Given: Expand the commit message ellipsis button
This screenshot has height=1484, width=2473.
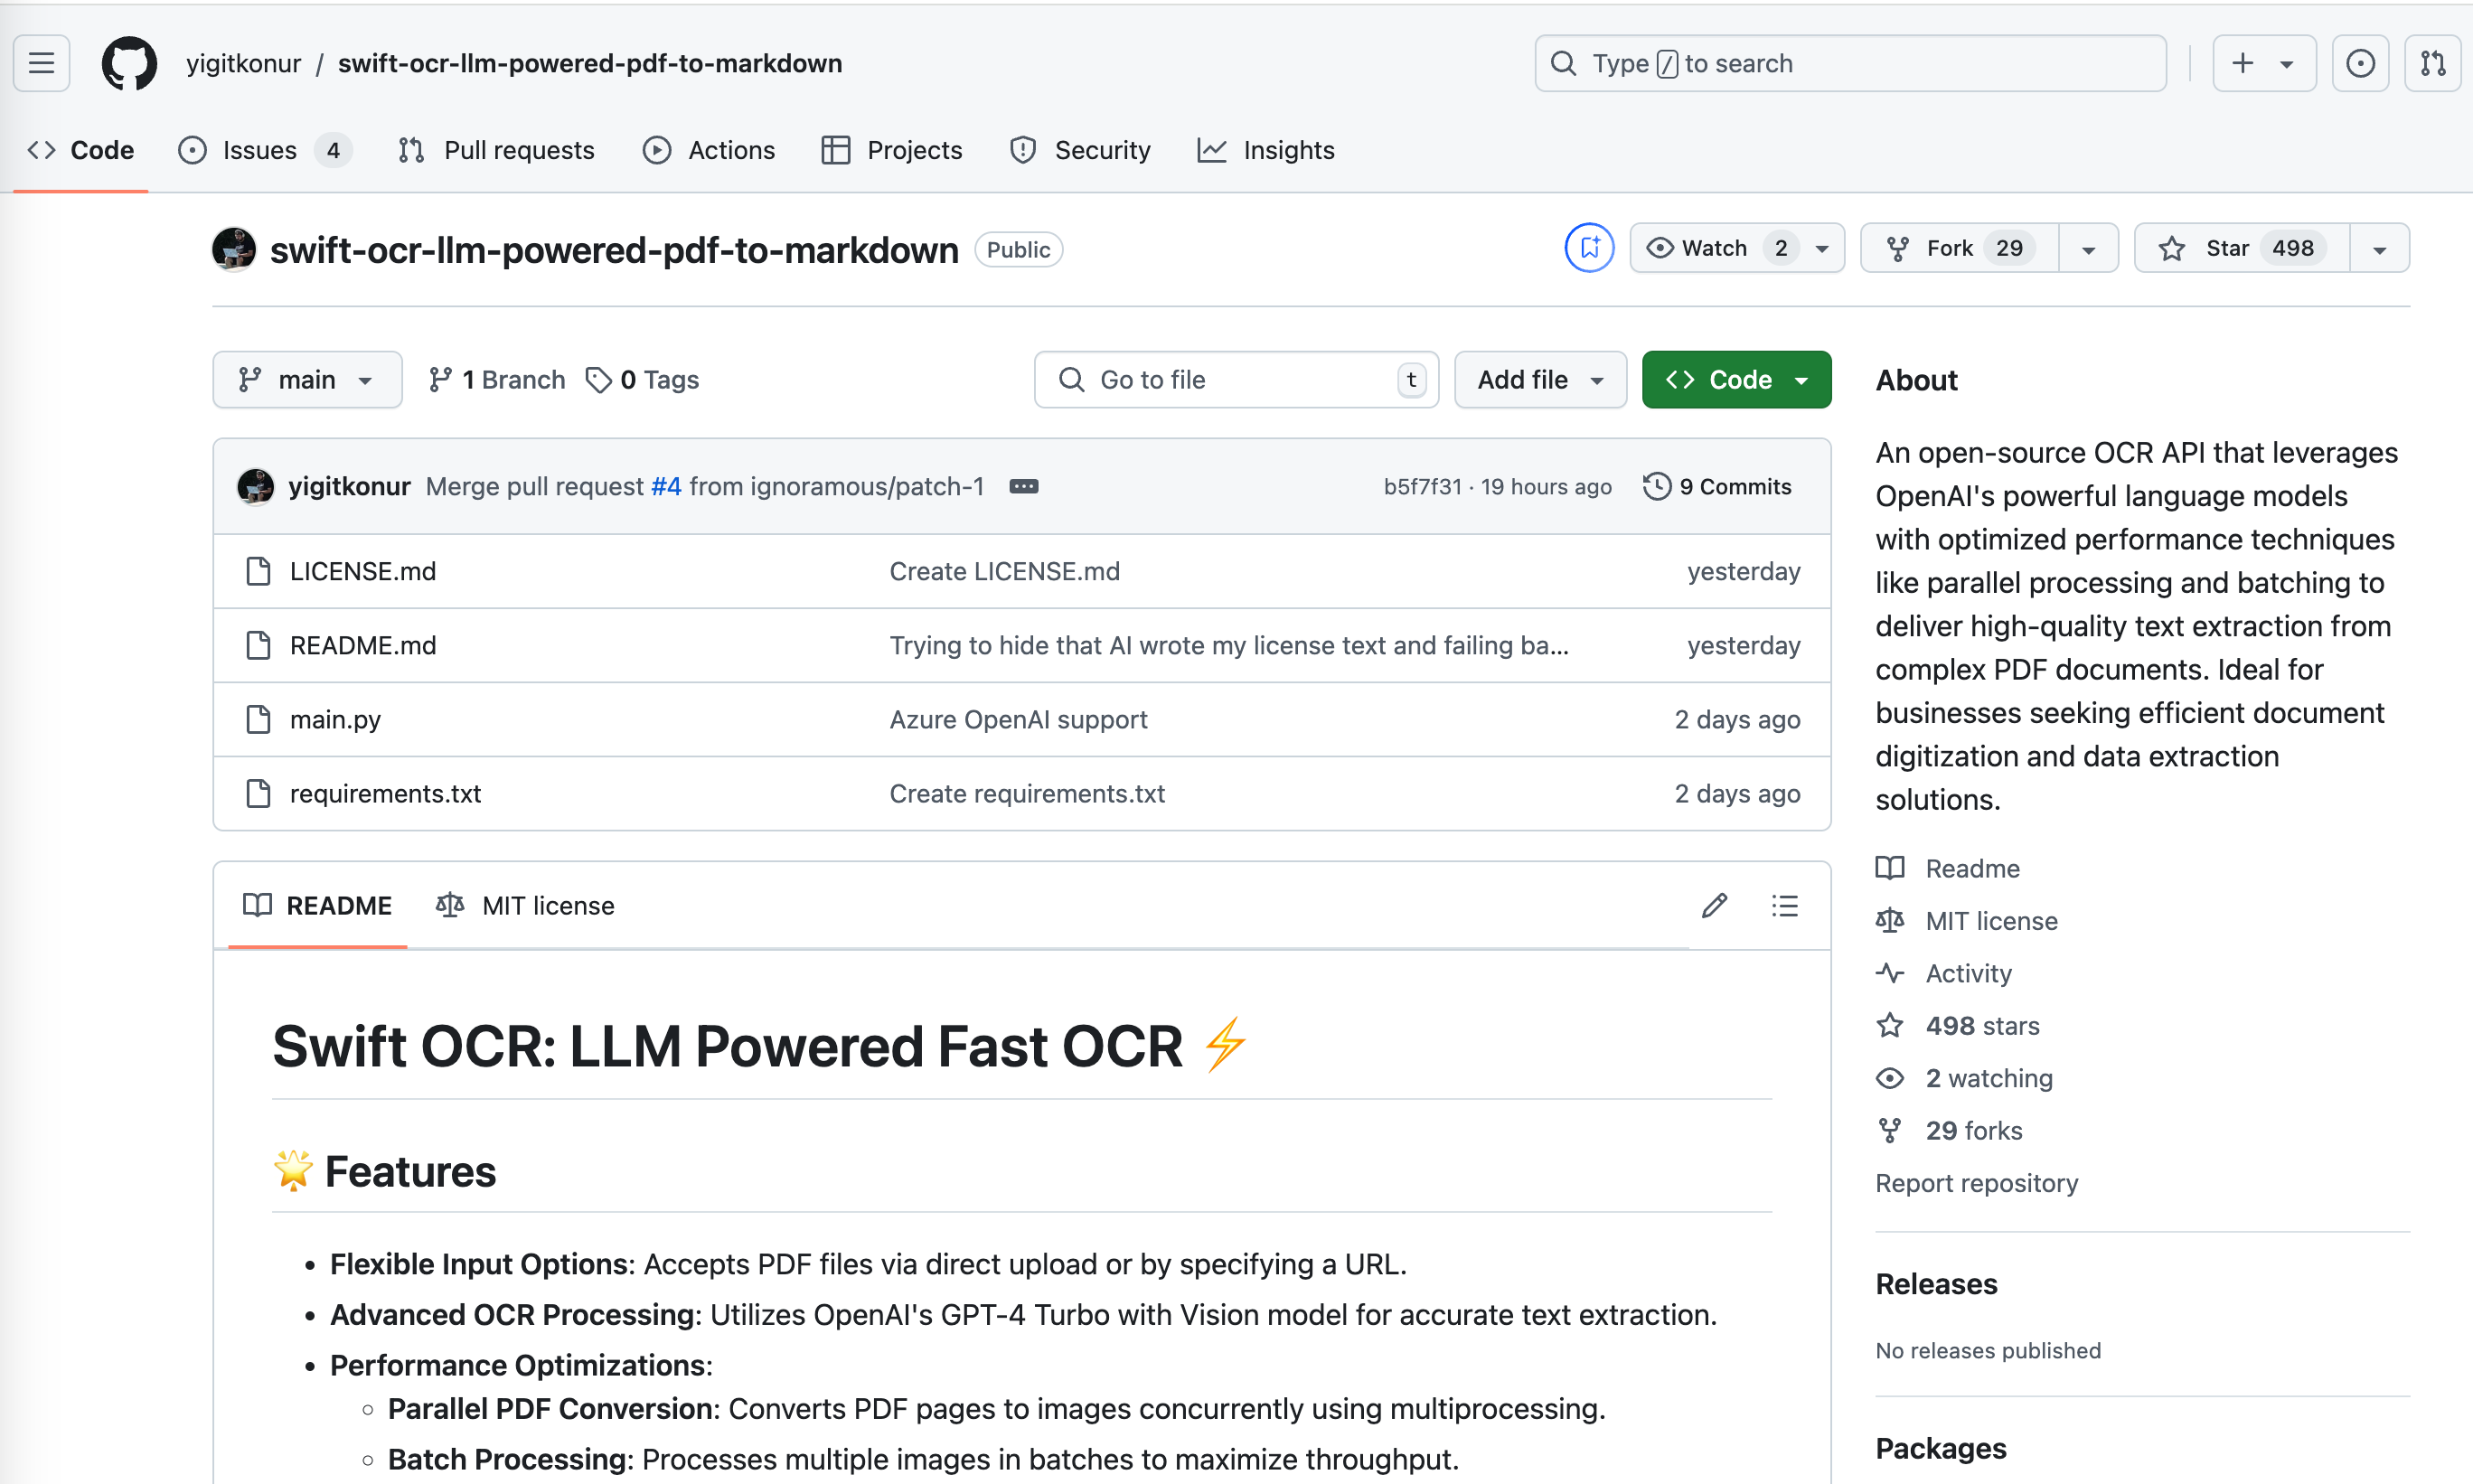Looking at the screenshot, I should 1023,486.
